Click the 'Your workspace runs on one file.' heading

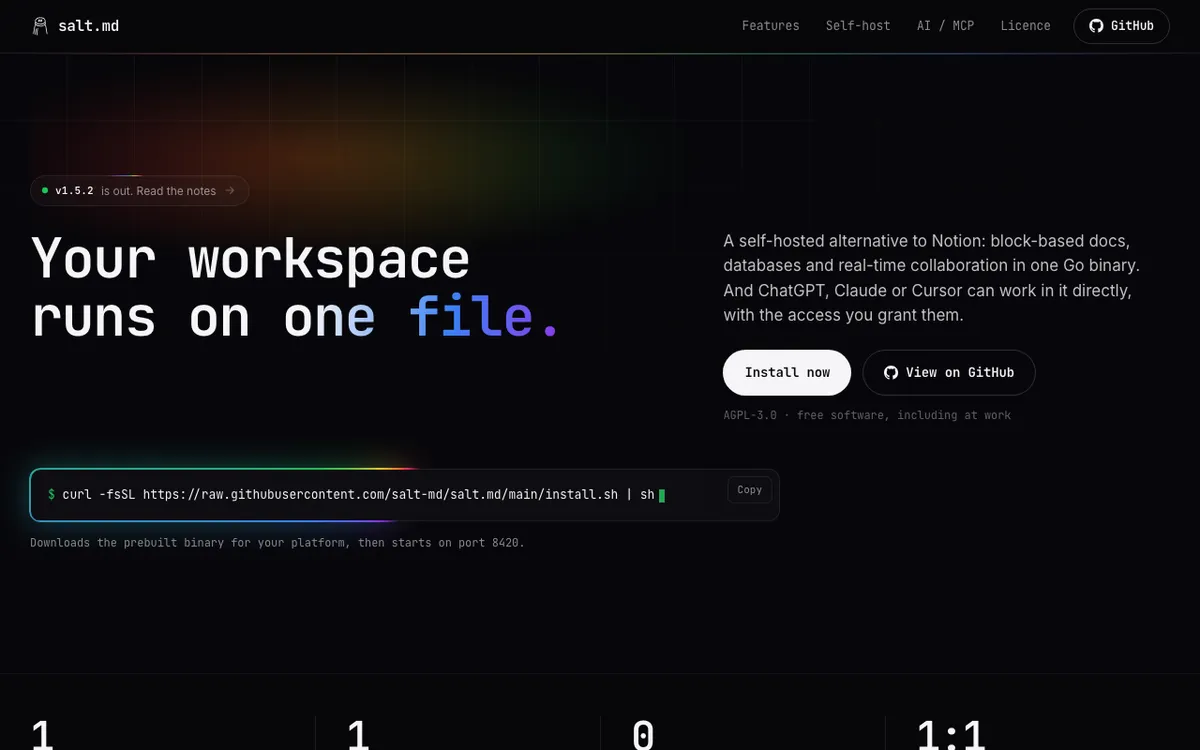pos(295,287)
